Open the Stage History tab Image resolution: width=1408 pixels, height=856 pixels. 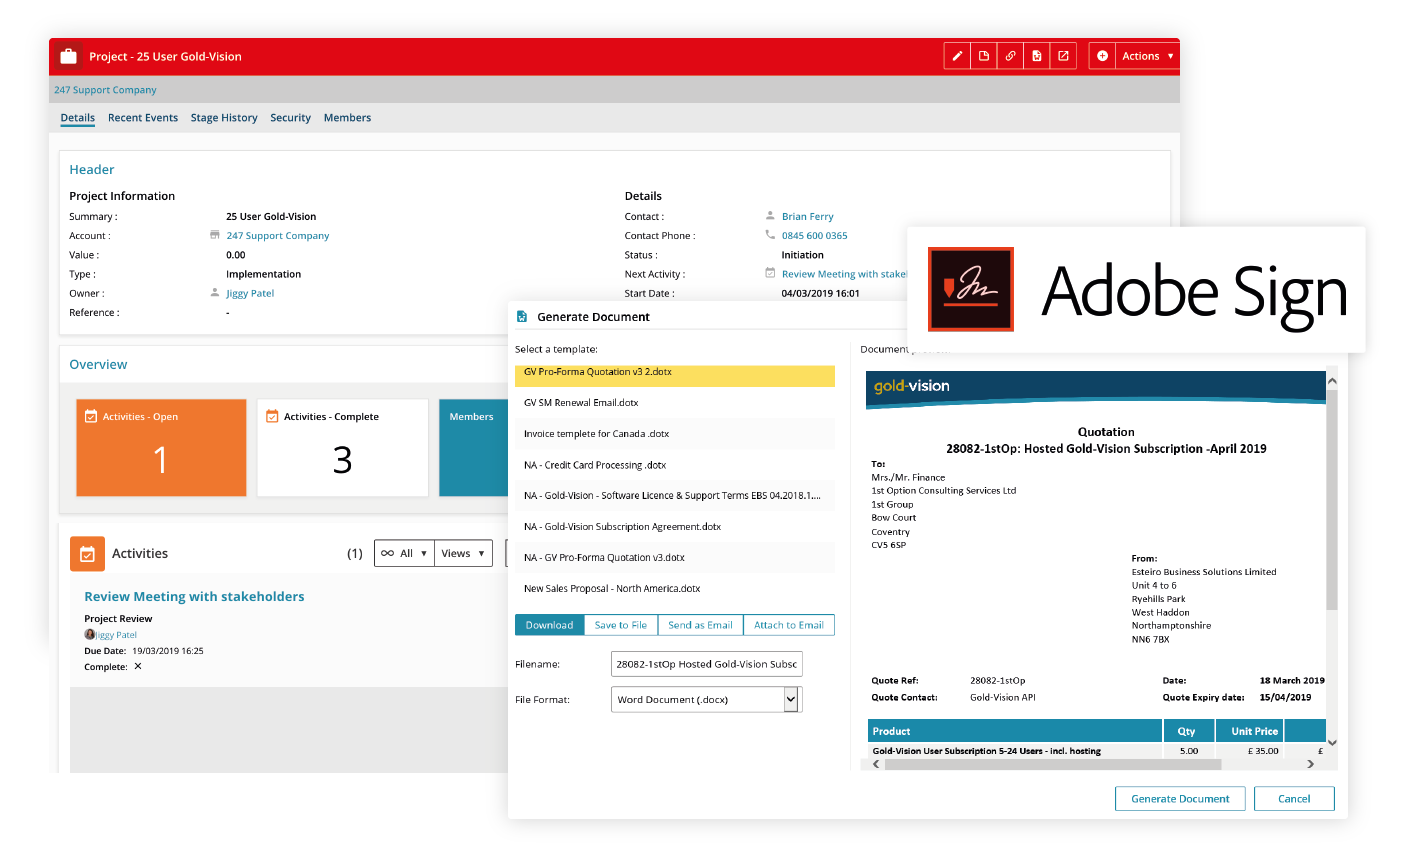pyautogui.click(x=224, y=117)
